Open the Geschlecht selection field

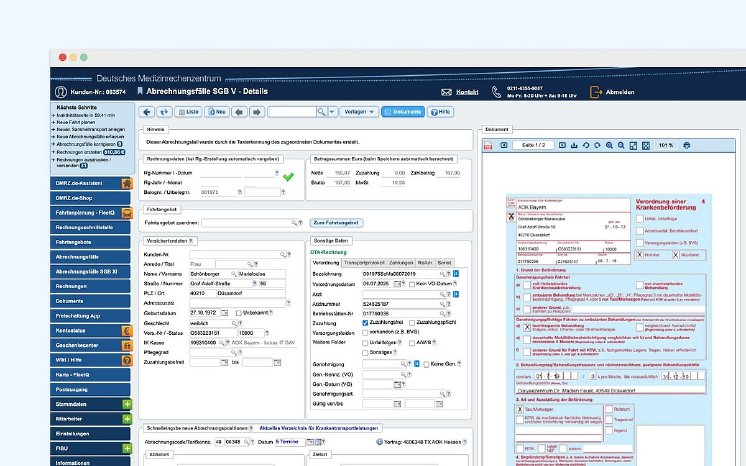[213, 323]
